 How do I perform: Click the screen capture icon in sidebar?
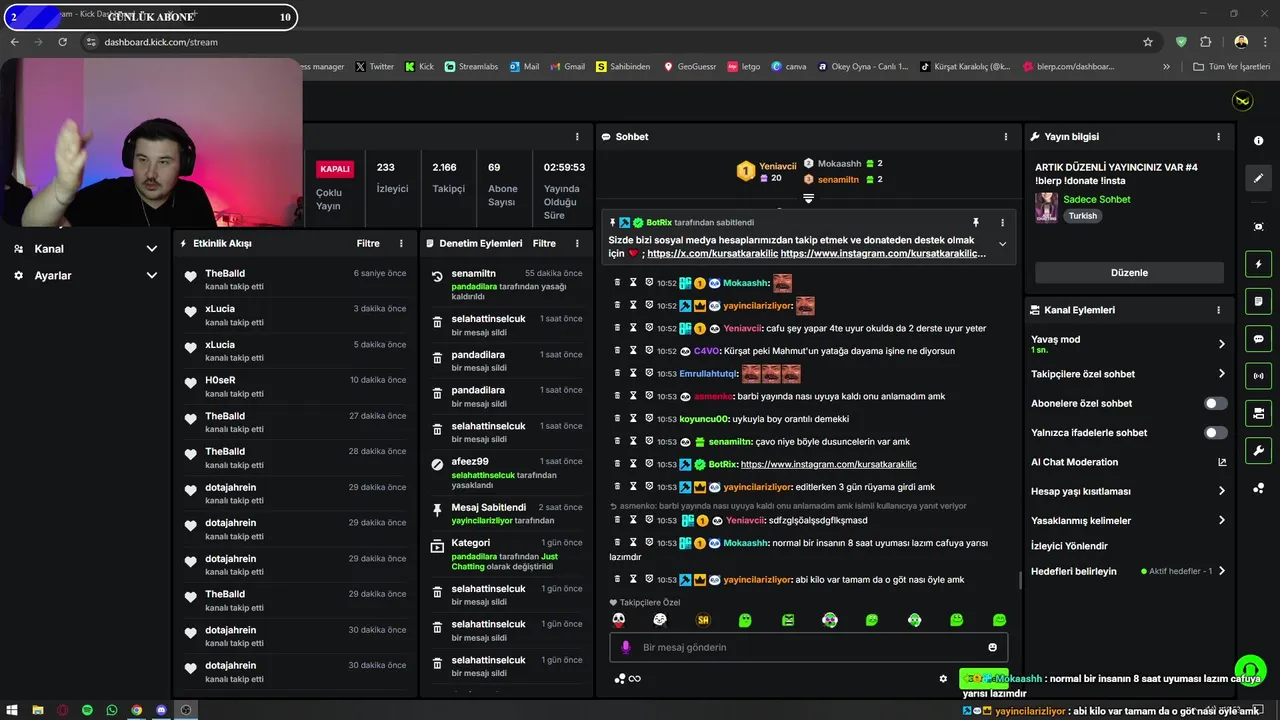click(1258, 227)
